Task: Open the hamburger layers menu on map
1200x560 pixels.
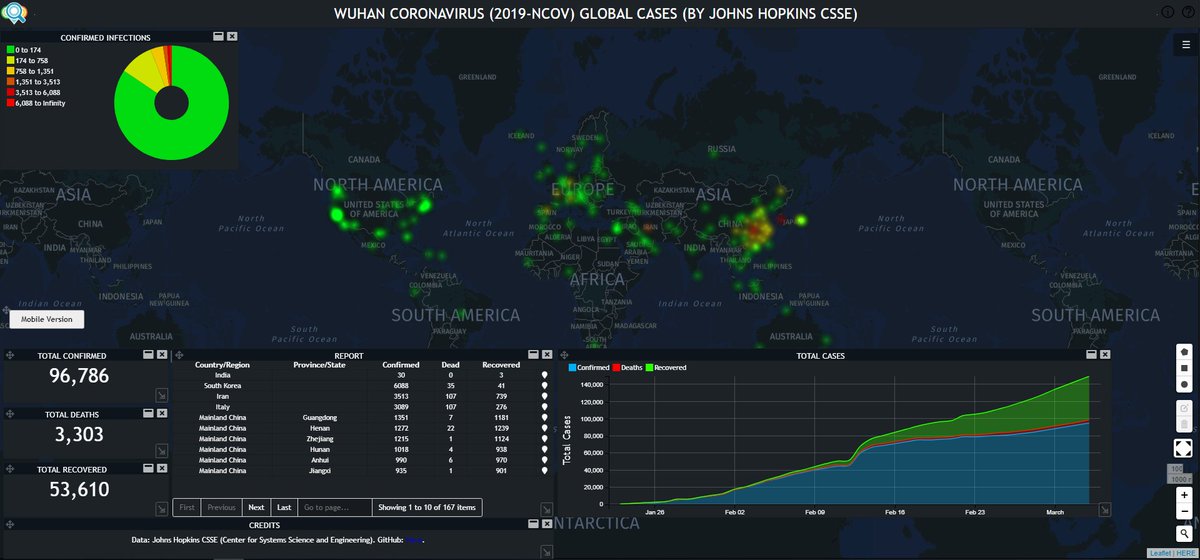Action: point(1185,44)
